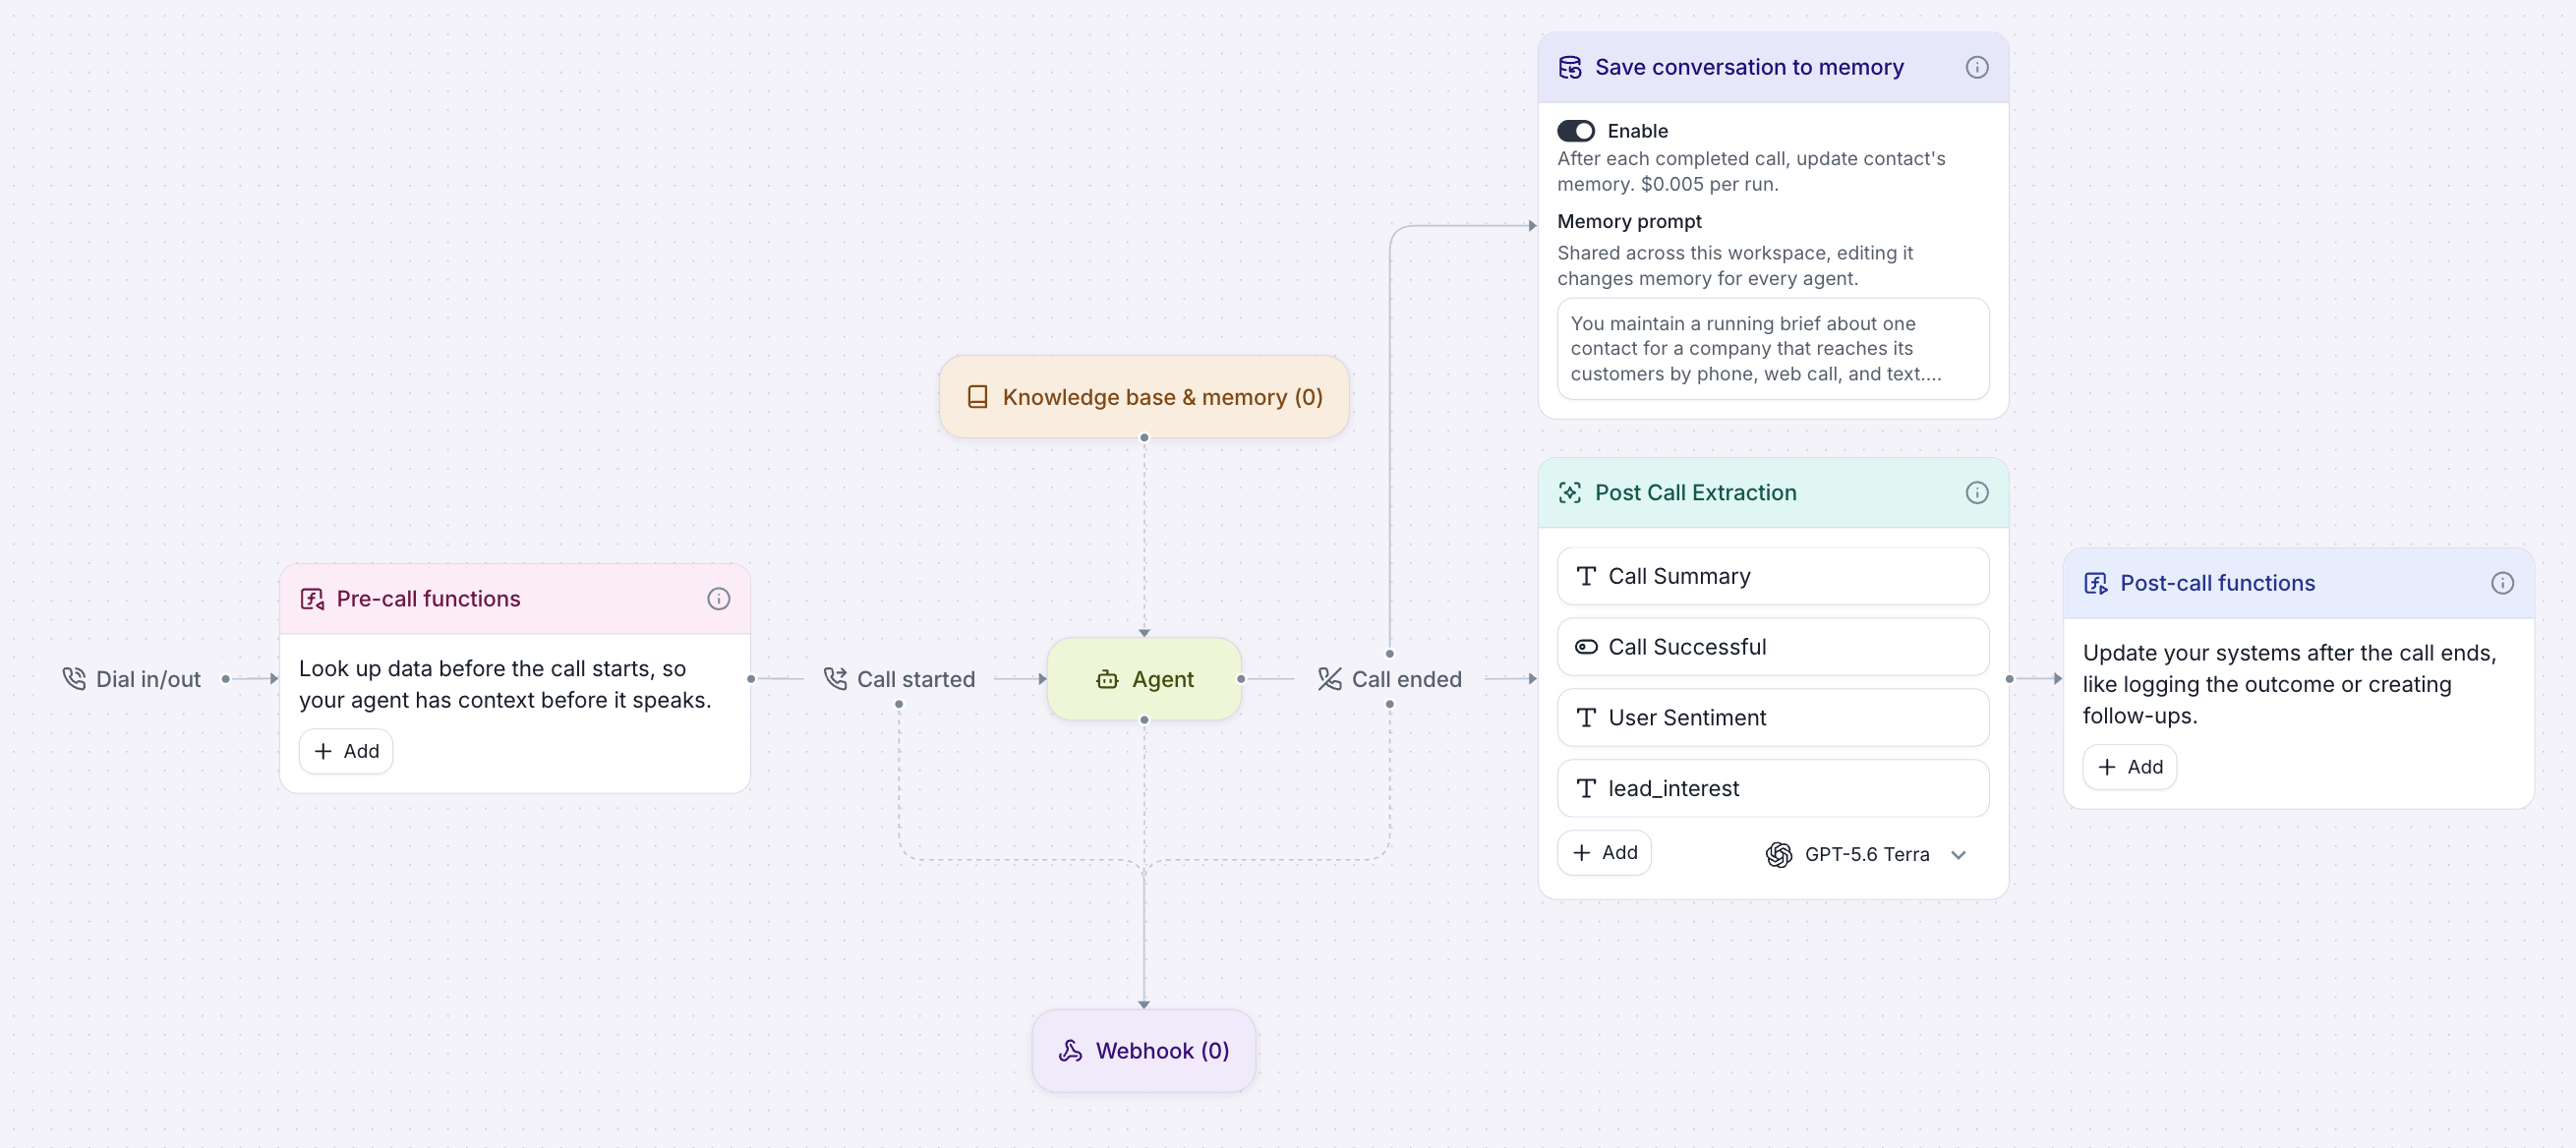
Task: Click the Post-call functions title
Action: coord(2217,583)
